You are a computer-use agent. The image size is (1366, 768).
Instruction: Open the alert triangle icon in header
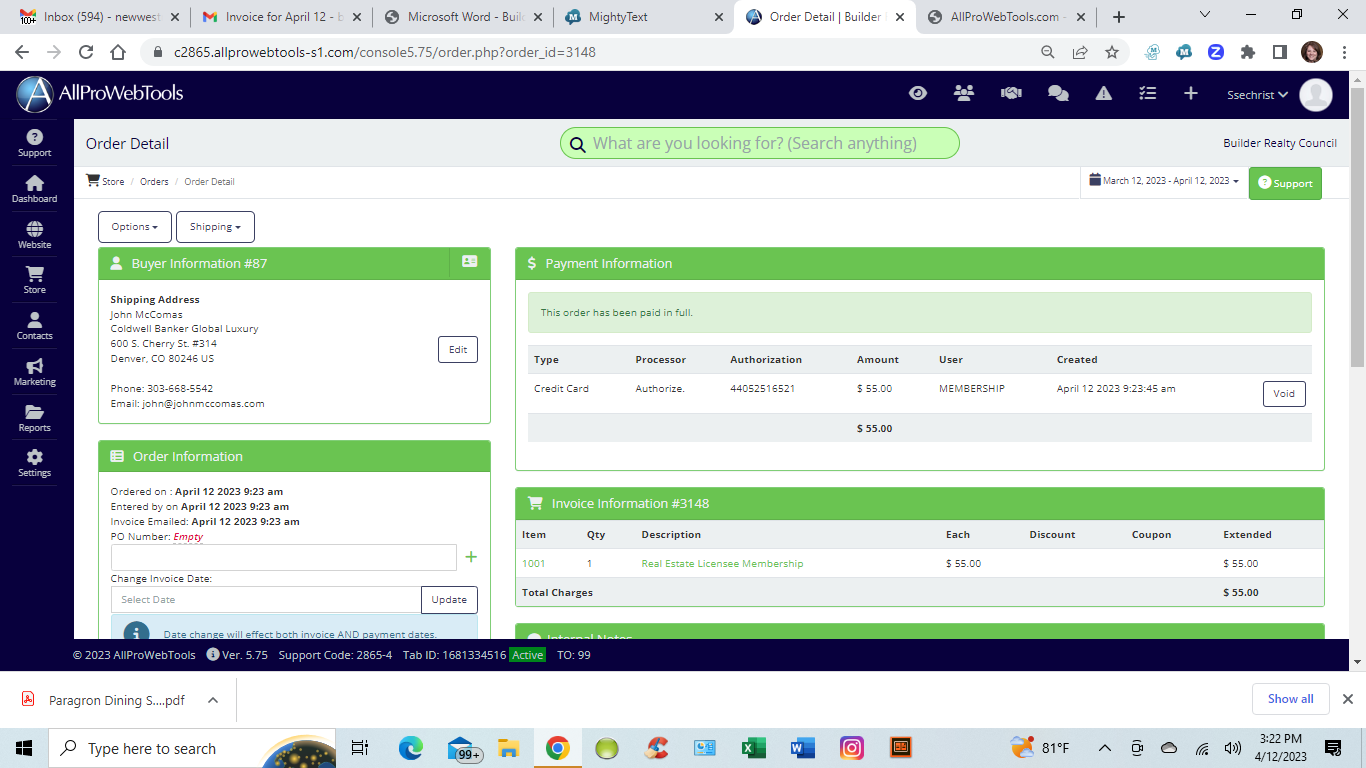coord(1104,93)
